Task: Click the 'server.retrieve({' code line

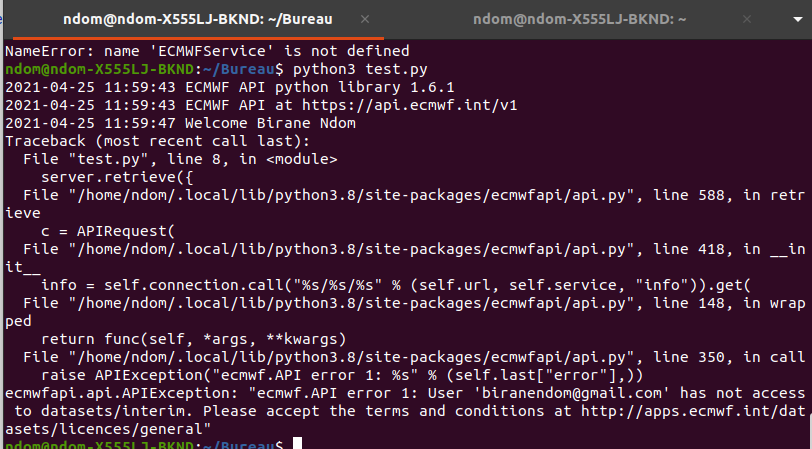Action: [x=117, y=177]
